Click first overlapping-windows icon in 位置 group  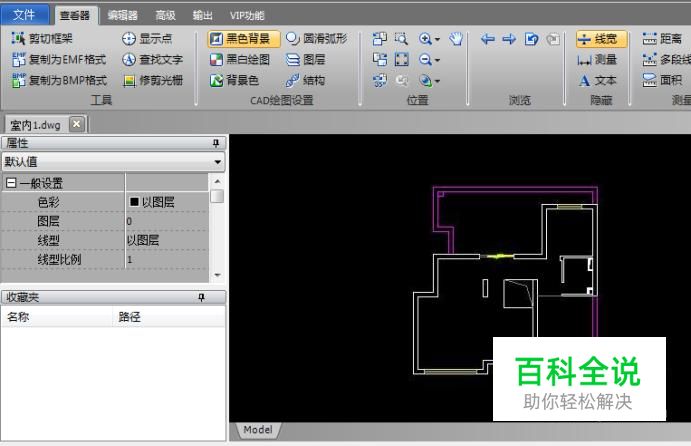pos(379,39)
